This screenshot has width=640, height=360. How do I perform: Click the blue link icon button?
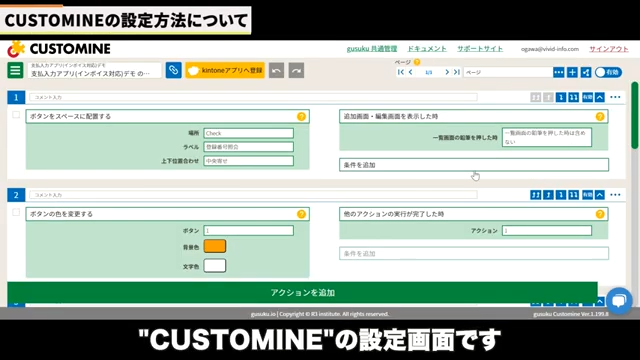(x=173, y=70)
